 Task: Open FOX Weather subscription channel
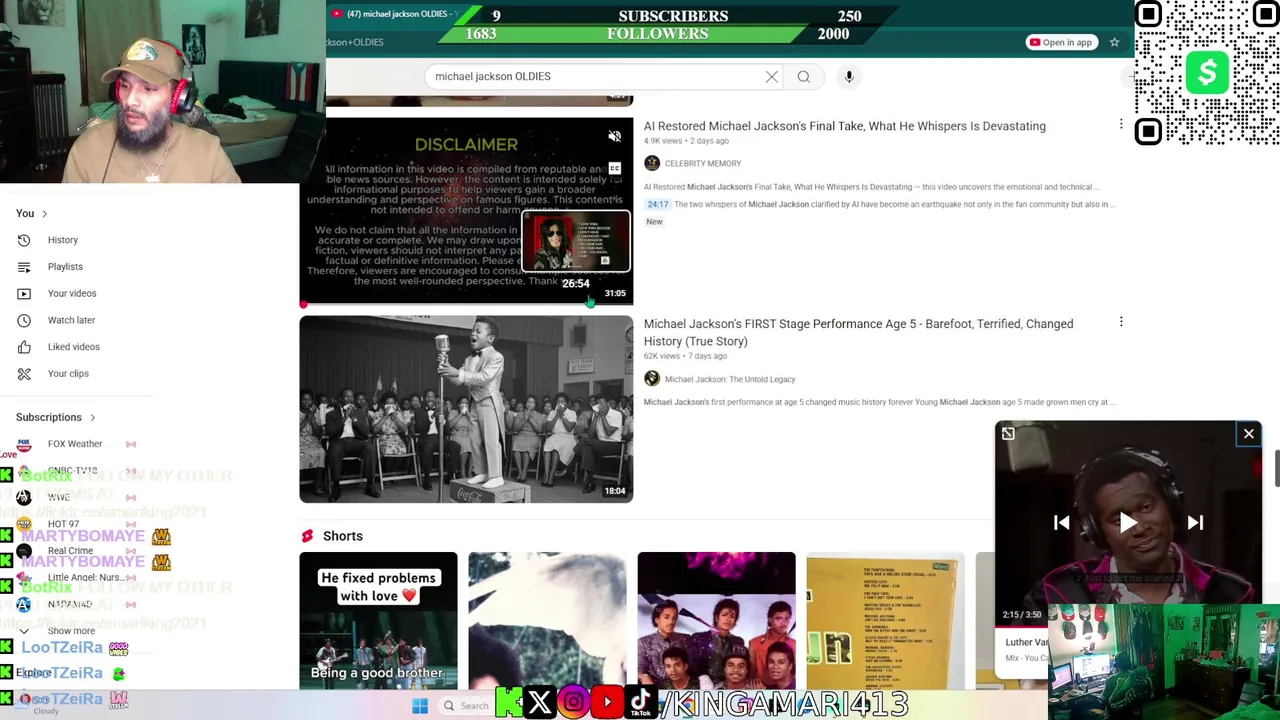(75, 444)
